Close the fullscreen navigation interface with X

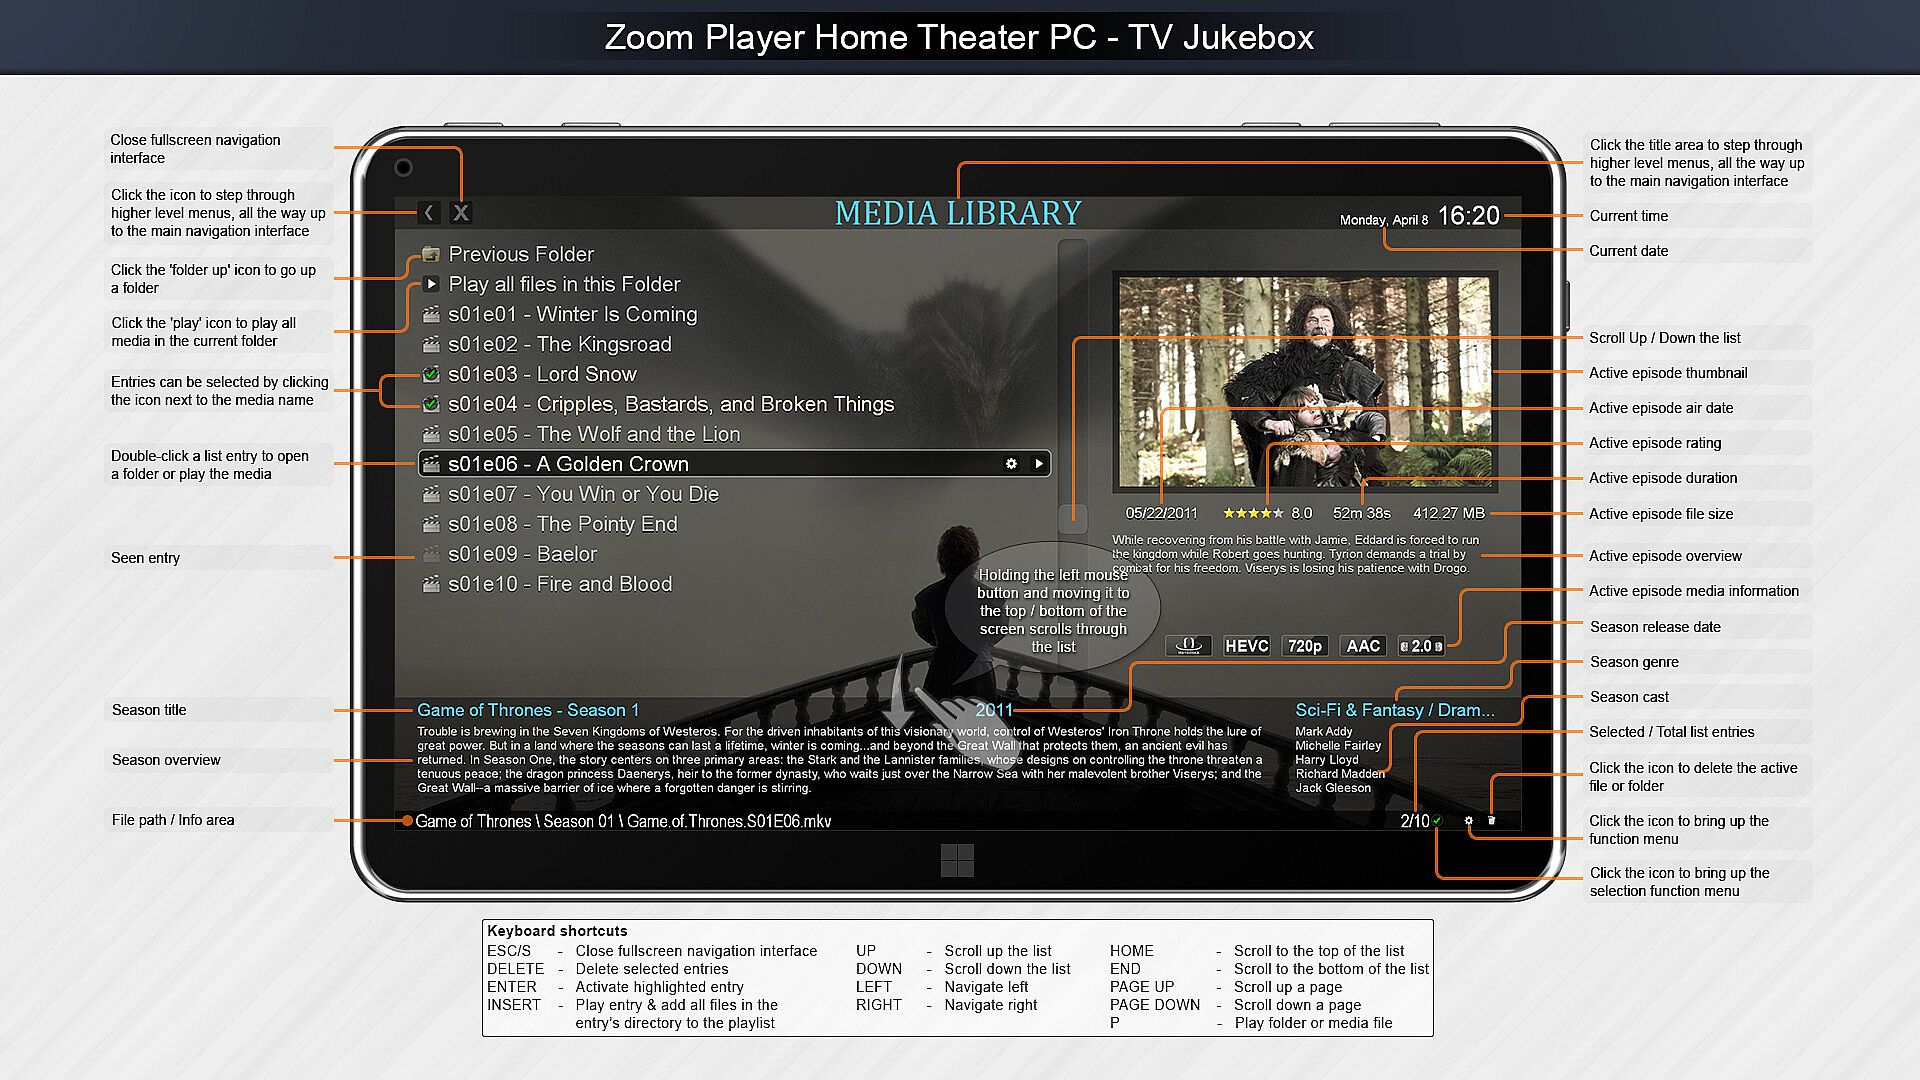[461, 212]
